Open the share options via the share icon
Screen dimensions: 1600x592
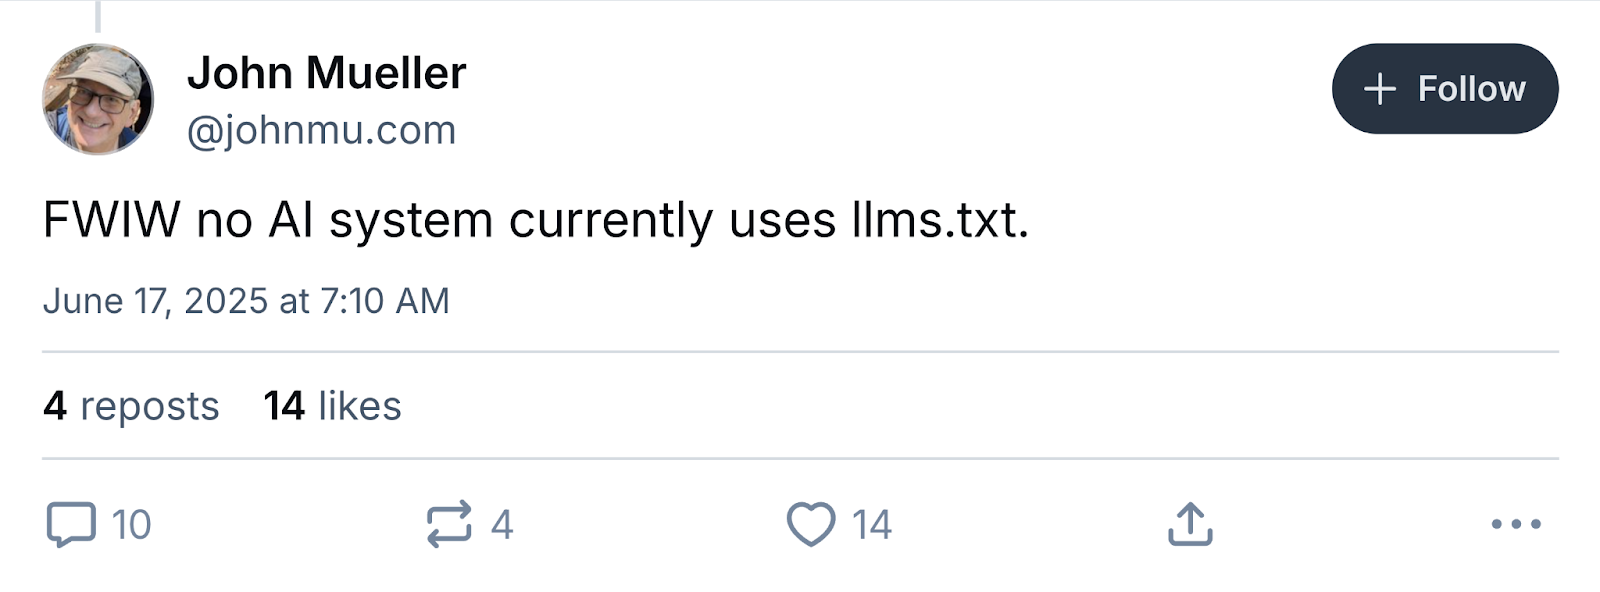tap(1191, 522)
